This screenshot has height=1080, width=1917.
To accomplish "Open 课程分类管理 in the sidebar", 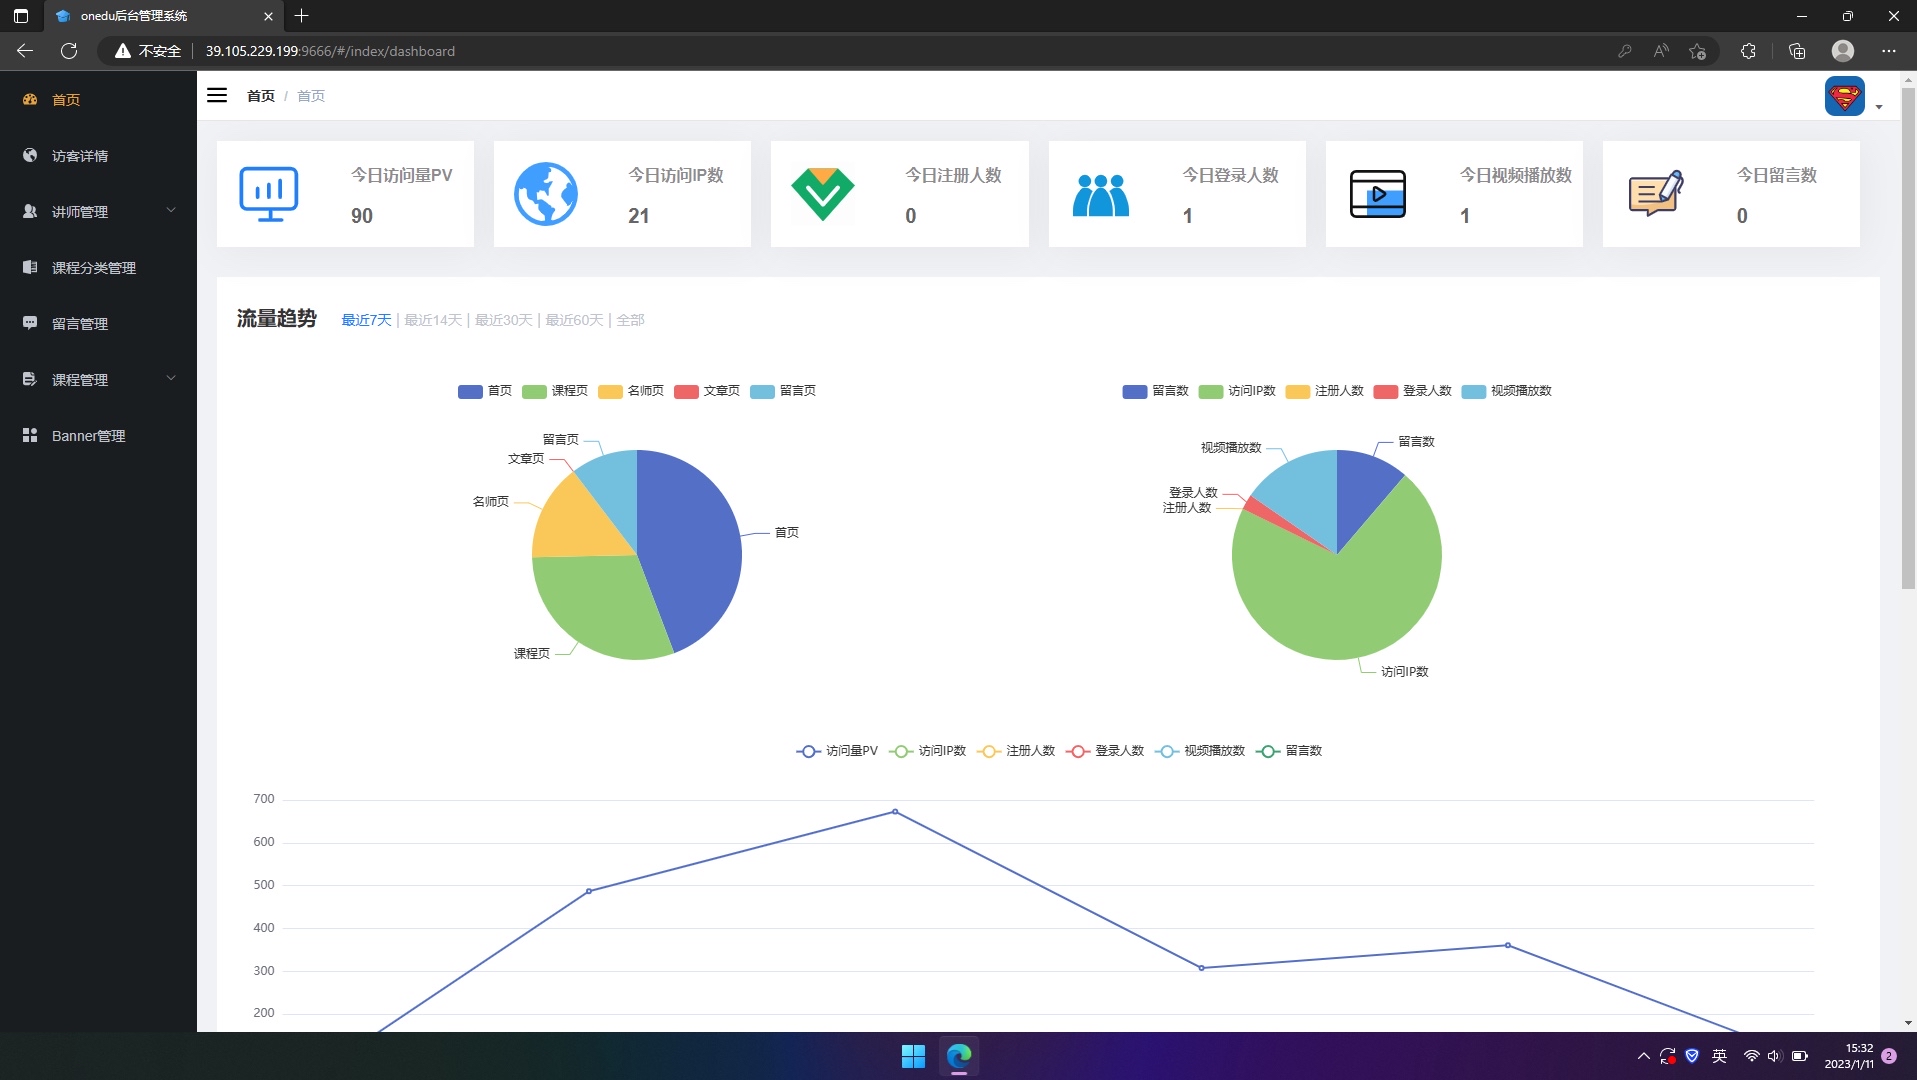I will (98, 268).
